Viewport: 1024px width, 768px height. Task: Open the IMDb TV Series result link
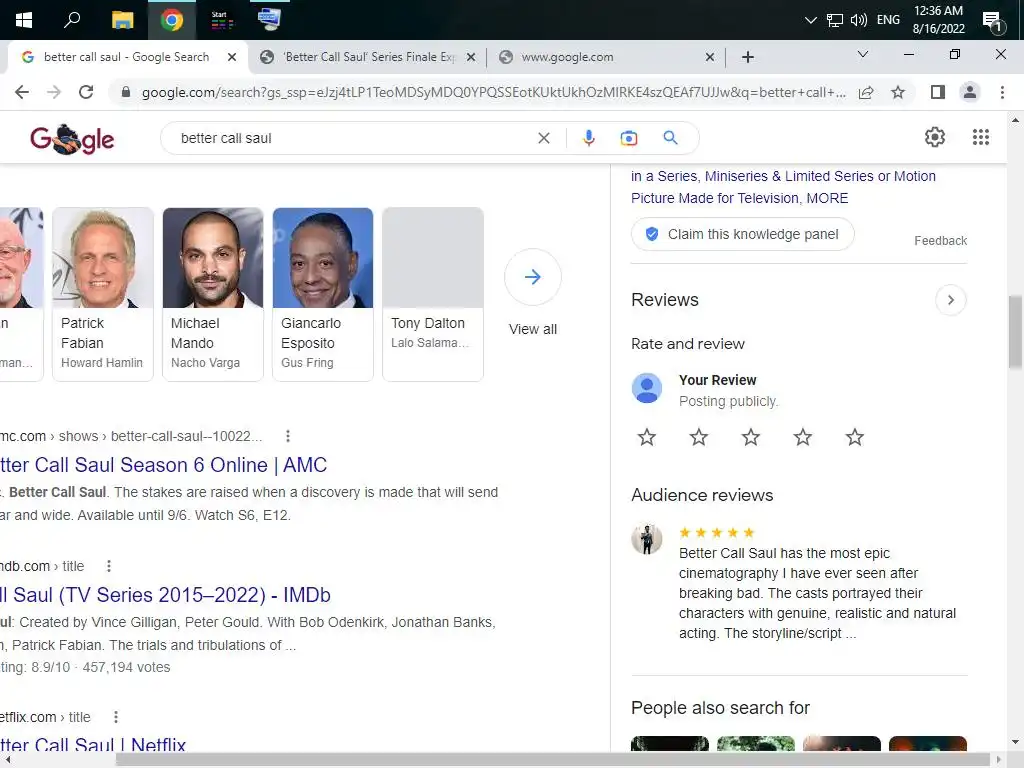click(165, 595)
